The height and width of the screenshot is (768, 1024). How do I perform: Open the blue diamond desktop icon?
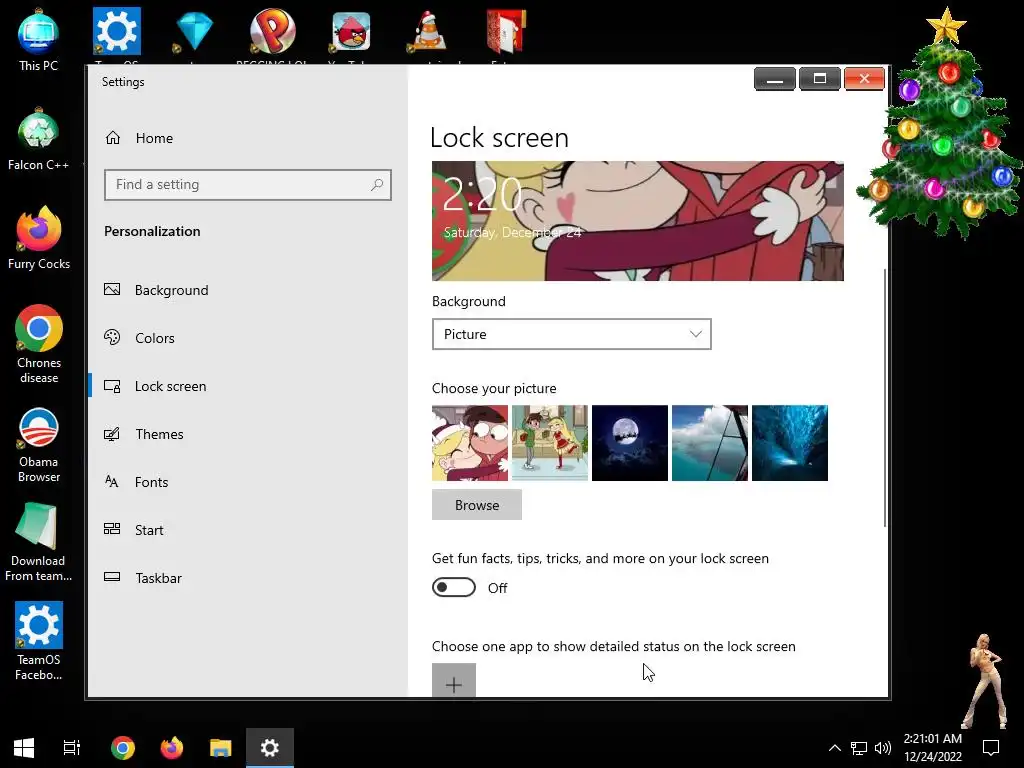point(194,33)
